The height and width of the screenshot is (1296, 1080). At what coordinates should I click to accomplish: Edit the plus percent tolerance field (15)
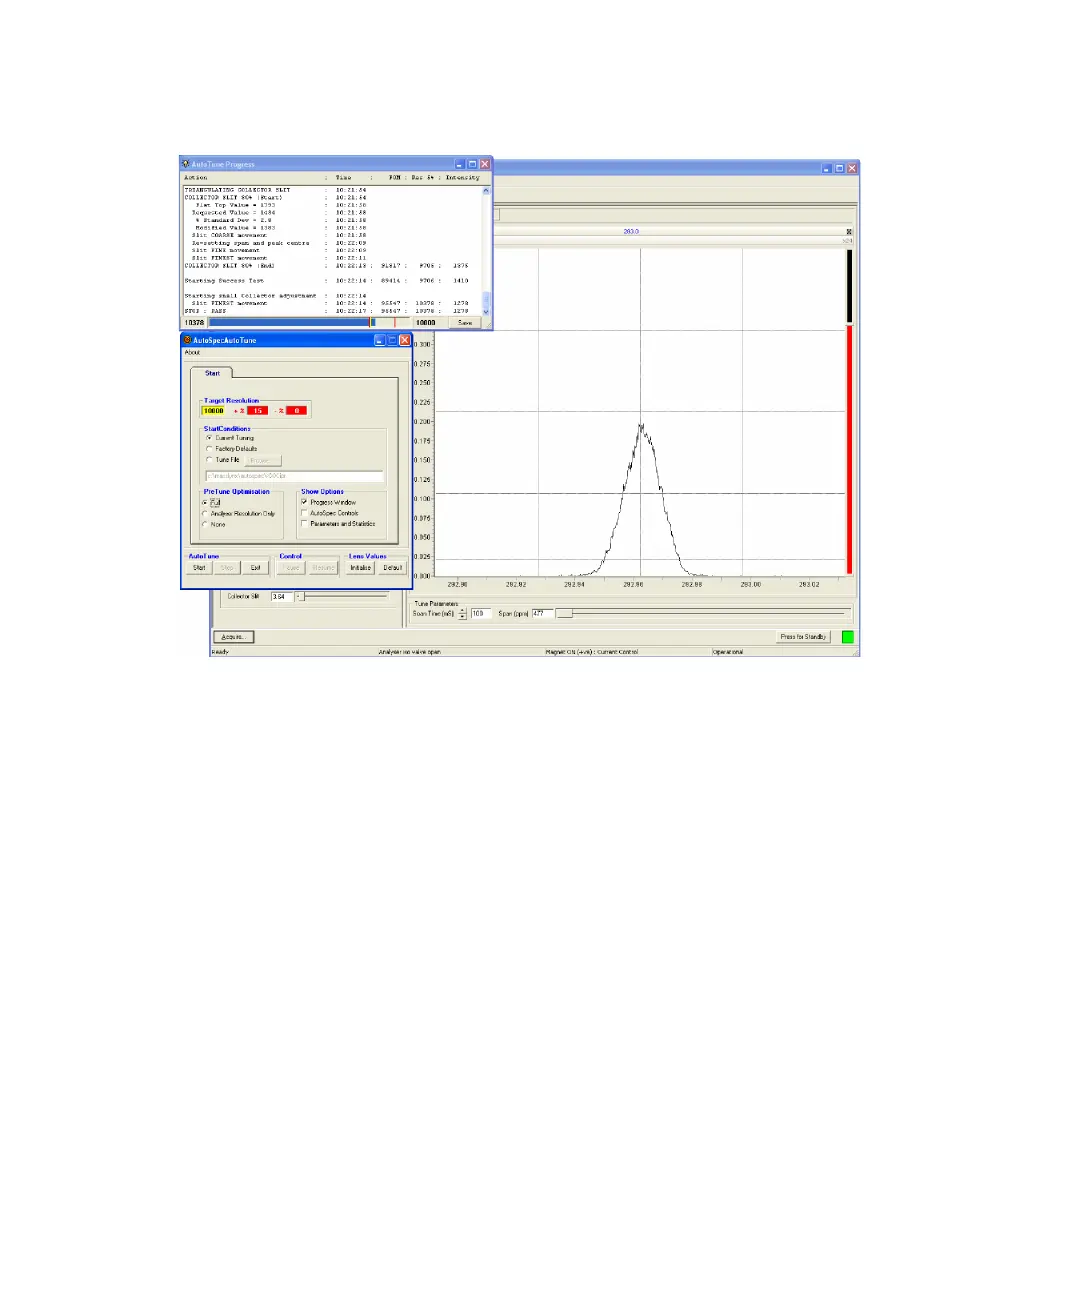click(257, 411)
